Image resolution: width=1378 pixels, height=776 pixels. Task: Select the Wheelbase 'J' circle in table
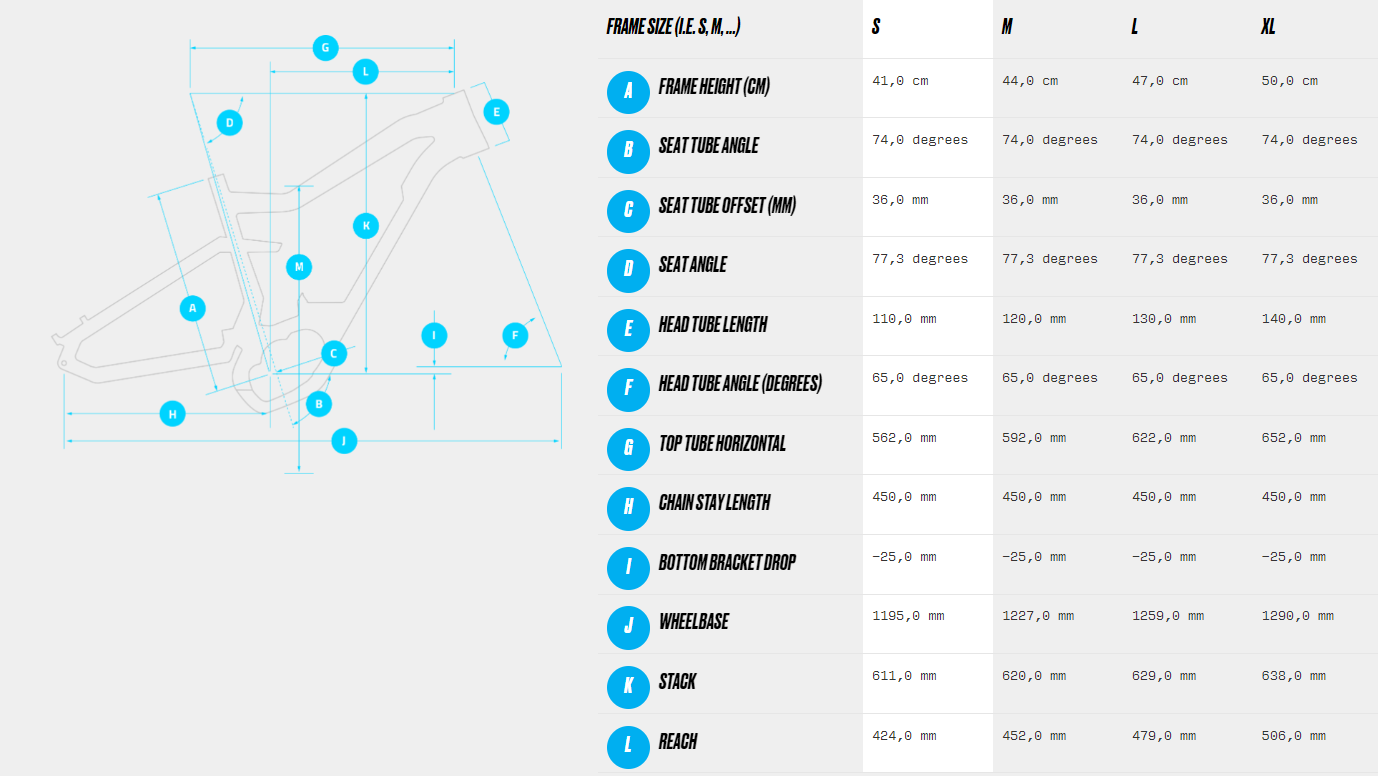point(628,627)
